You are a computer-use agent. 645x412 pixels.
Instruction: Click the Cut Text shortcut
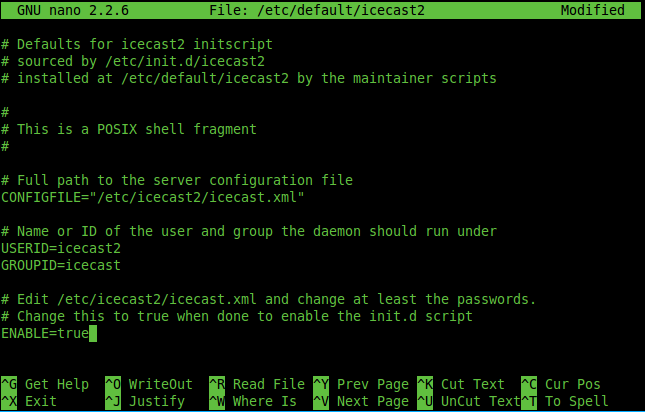click(472, 384)
